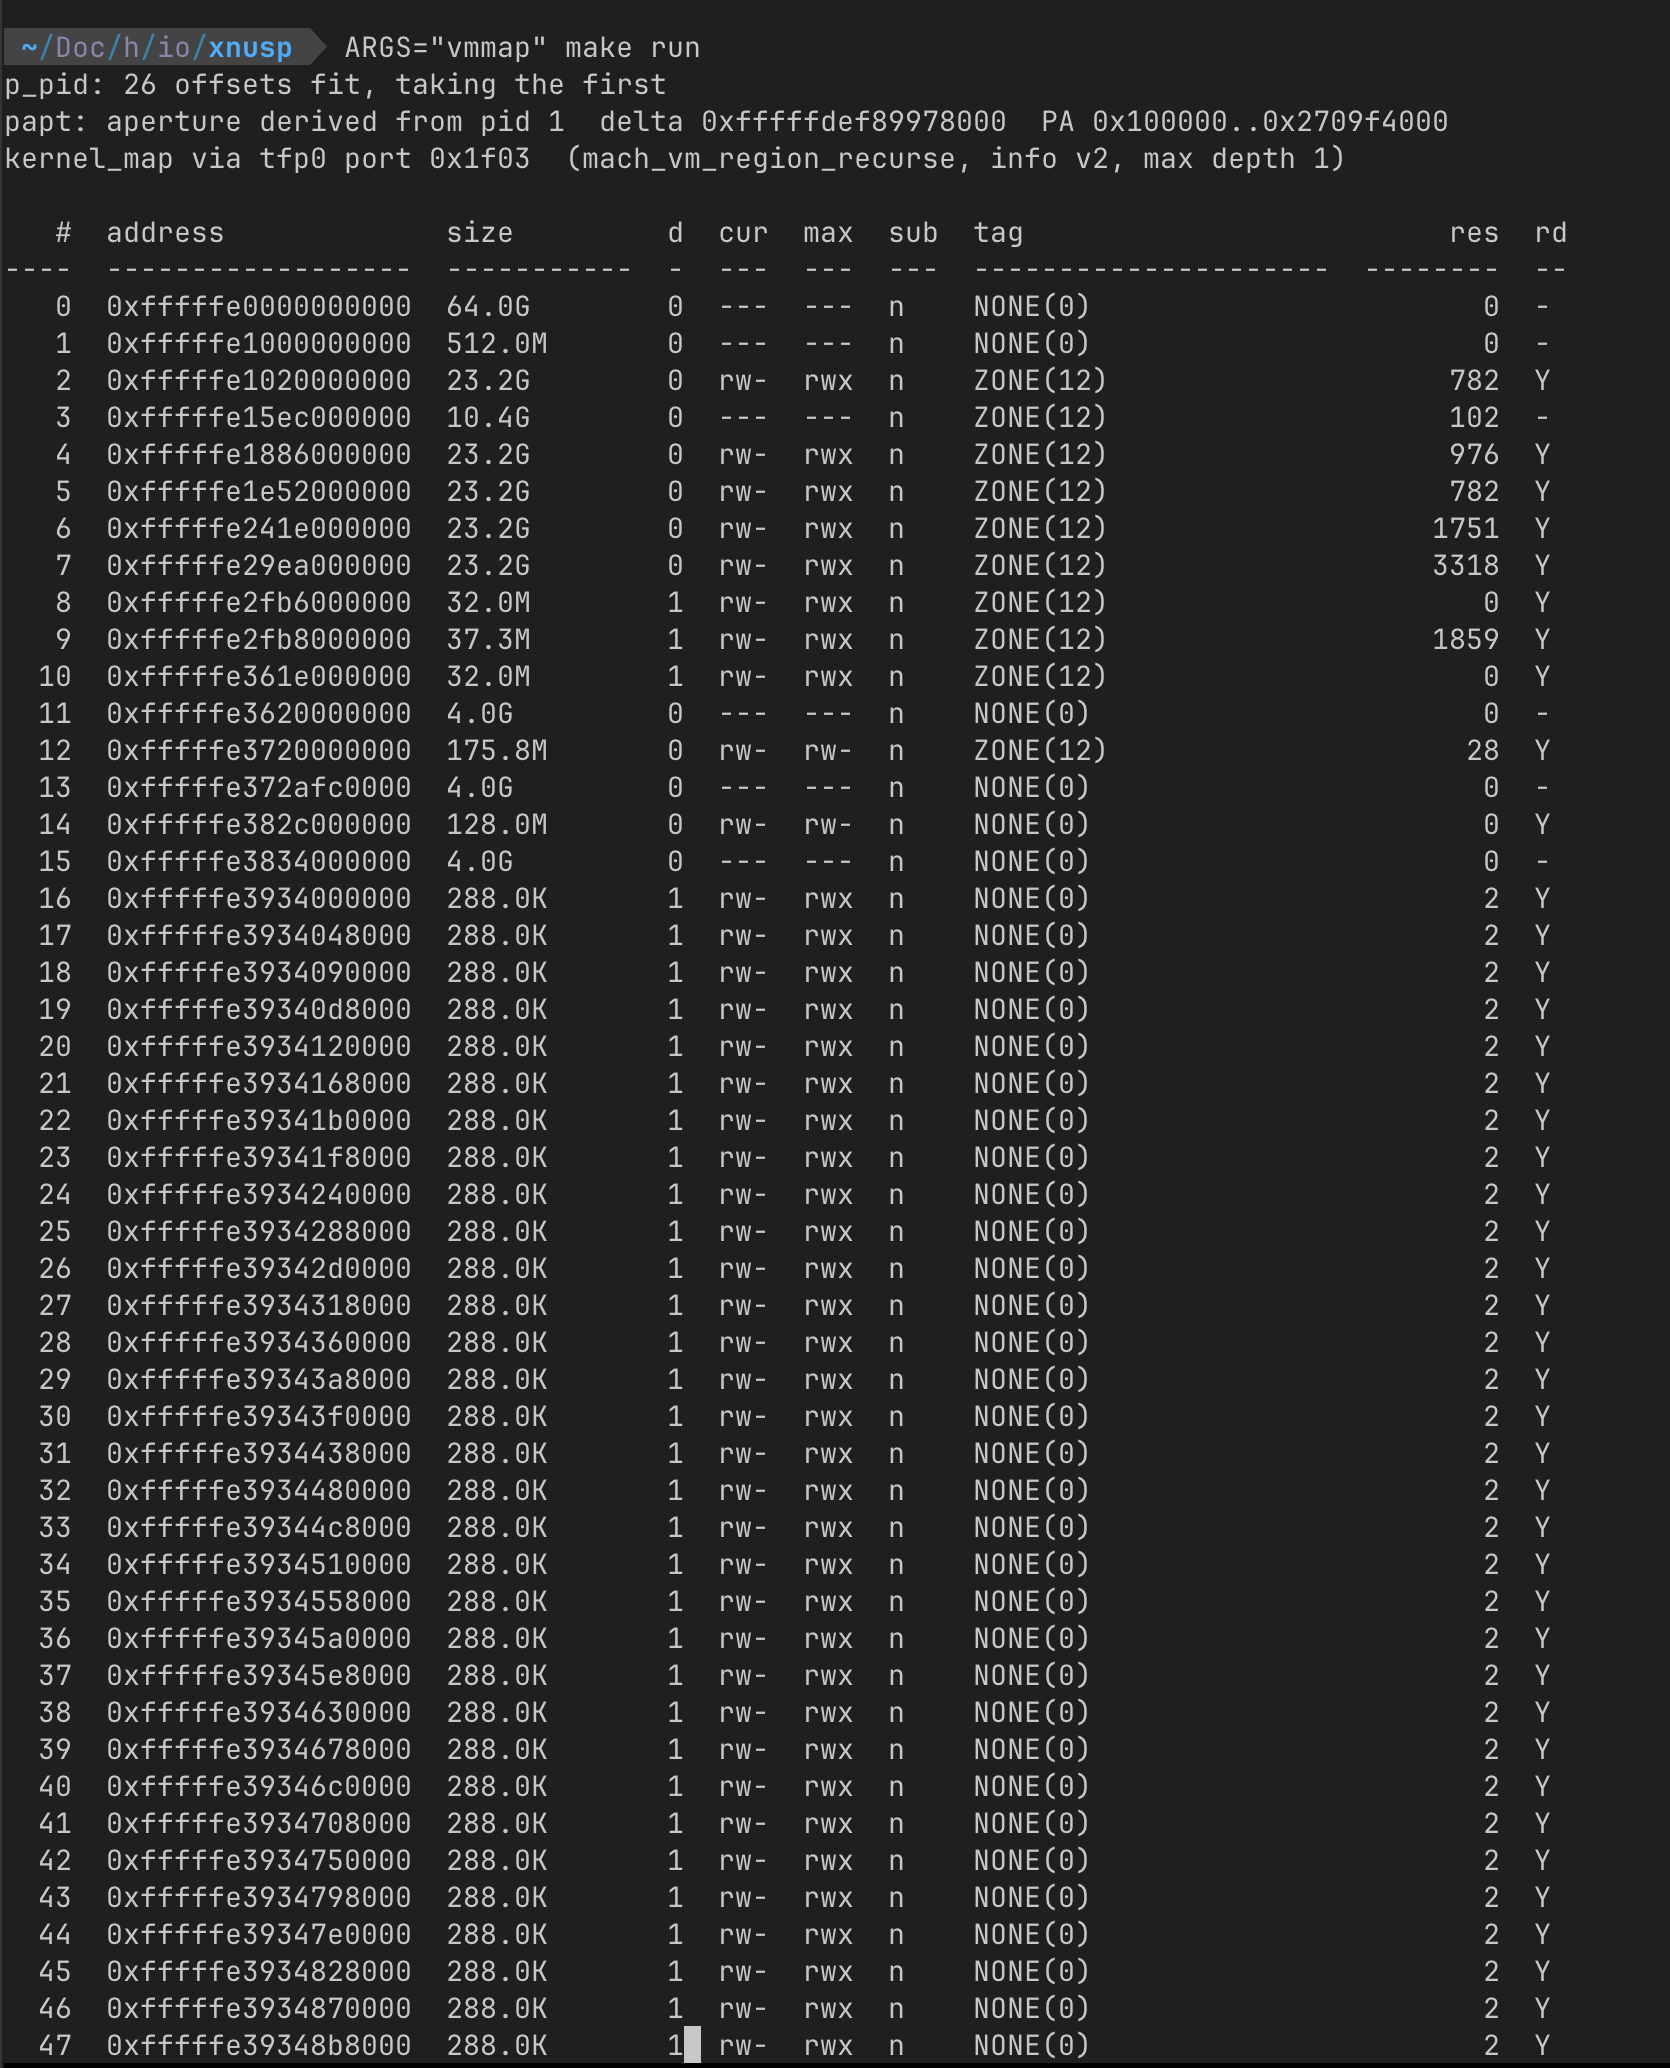Click the delta value 0xfffffdef89978000
The image size is (1670, 2068).
click(x=853, y=121)
